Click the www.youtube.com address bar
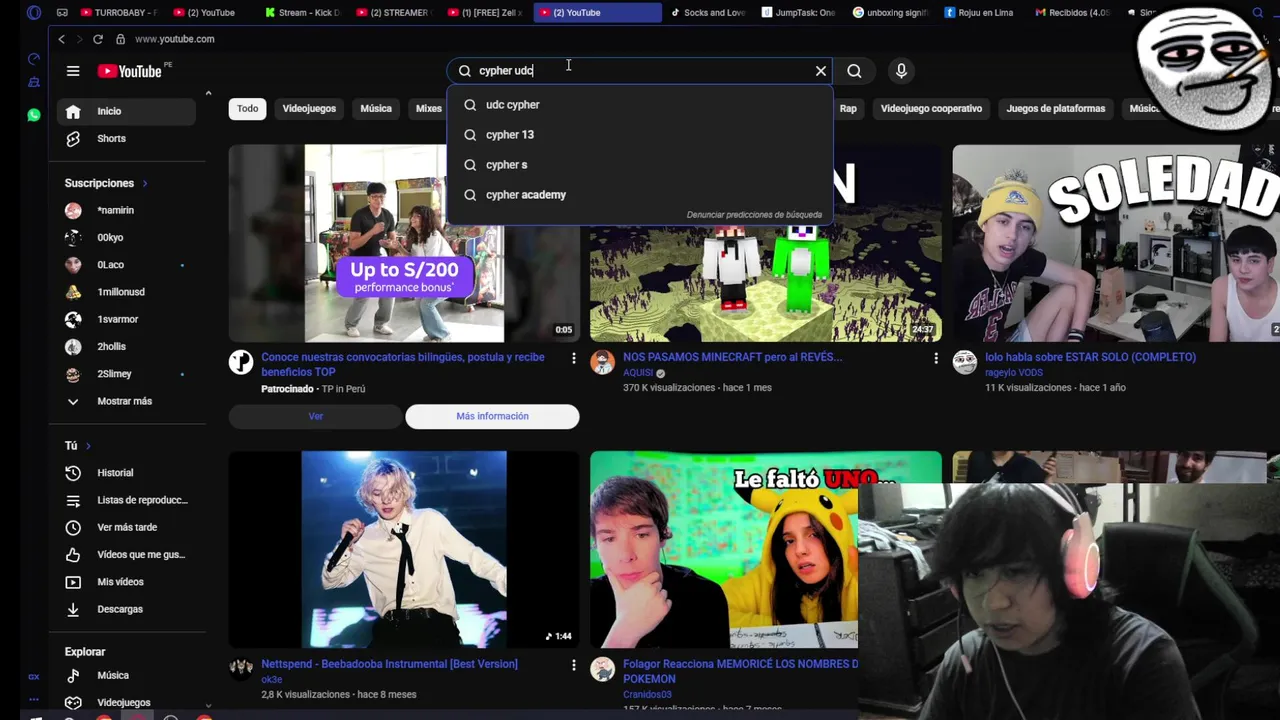The image size is (1280, 720). [x=175, y=39]
